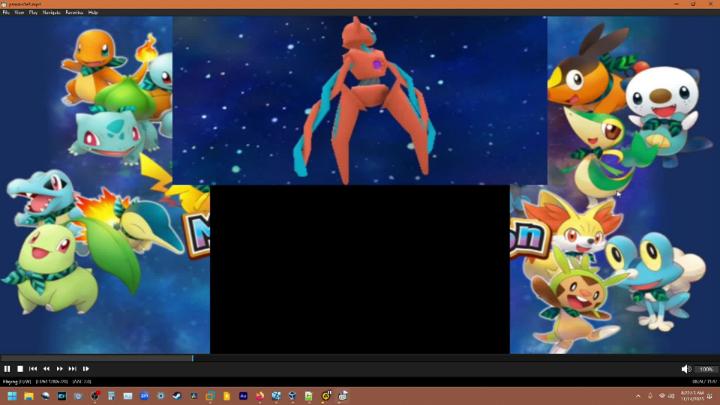Open the View menu
This screenshot has height=405, width=720.
click(x=19, y=12)
